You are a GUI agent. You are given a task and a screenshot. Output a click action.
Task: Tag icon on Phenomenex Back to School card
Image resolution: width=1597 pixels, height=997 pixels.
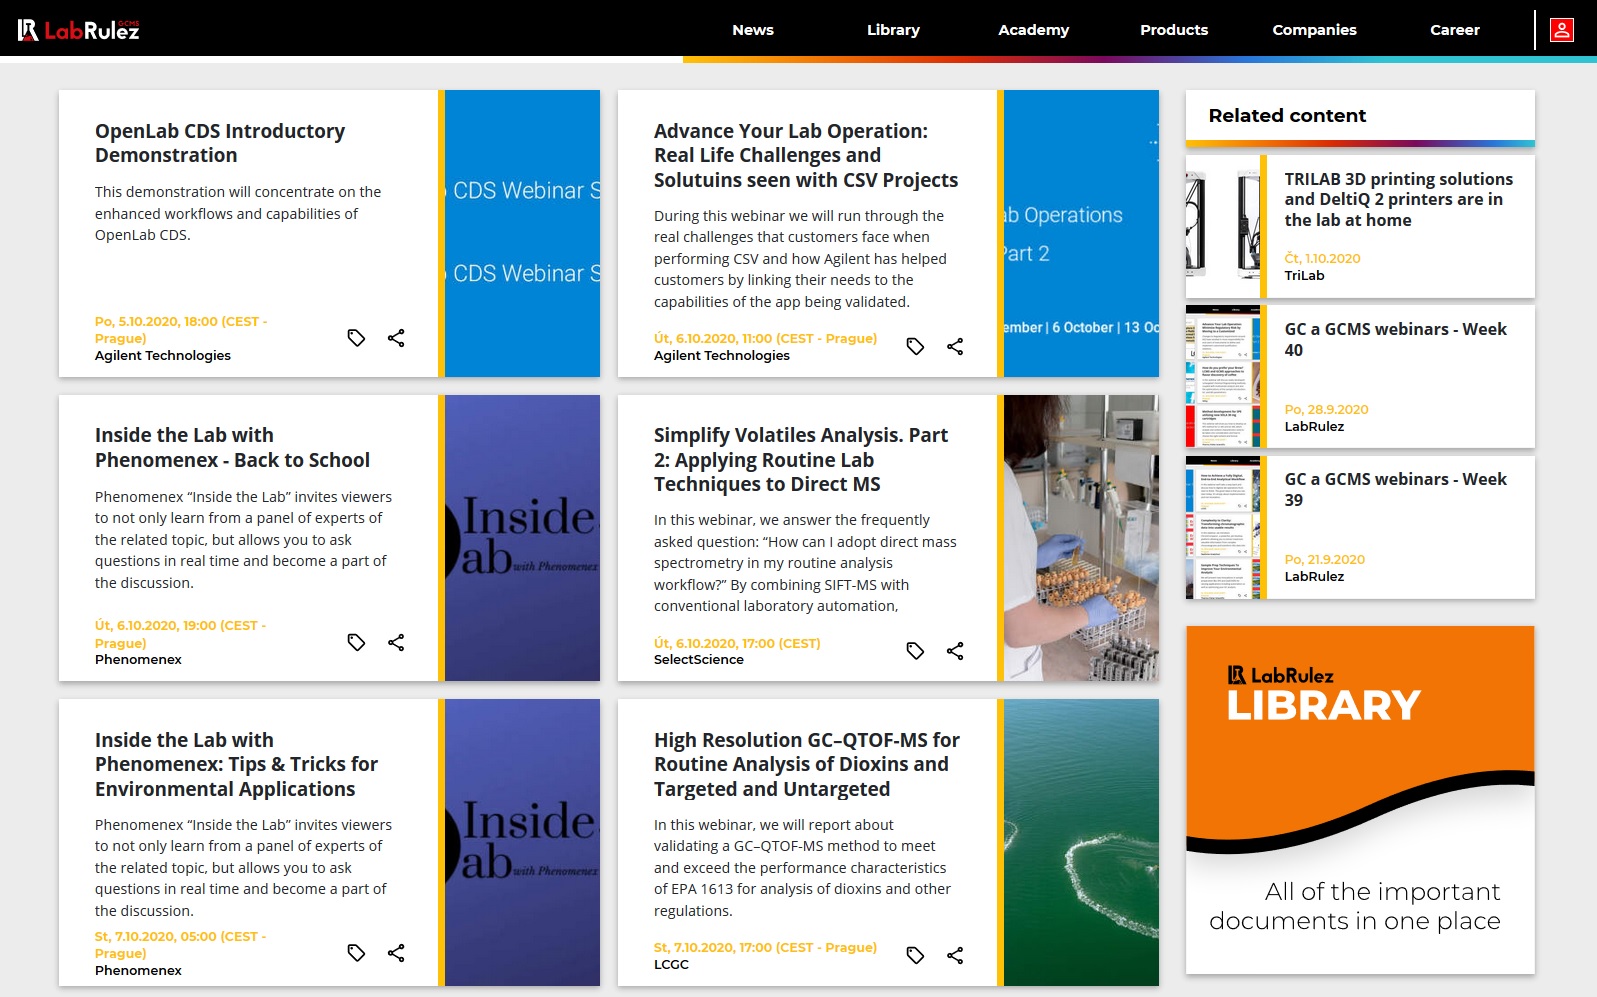[x=356, y=642]
